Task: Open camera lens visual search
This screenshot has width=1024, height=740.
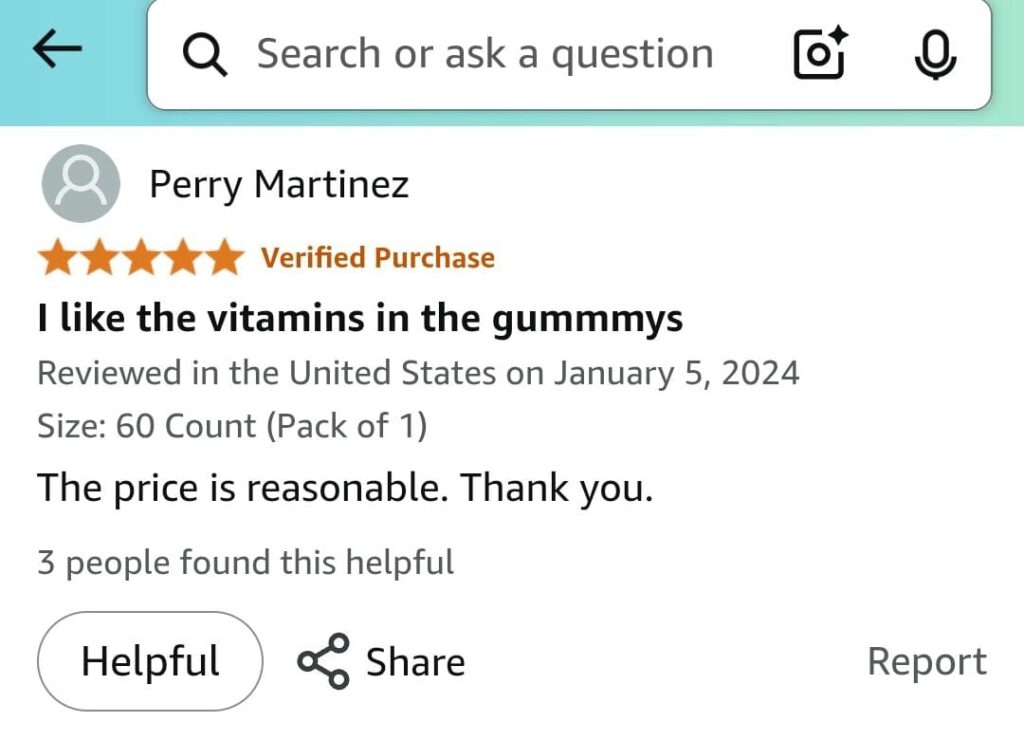Action: (820, 54)
